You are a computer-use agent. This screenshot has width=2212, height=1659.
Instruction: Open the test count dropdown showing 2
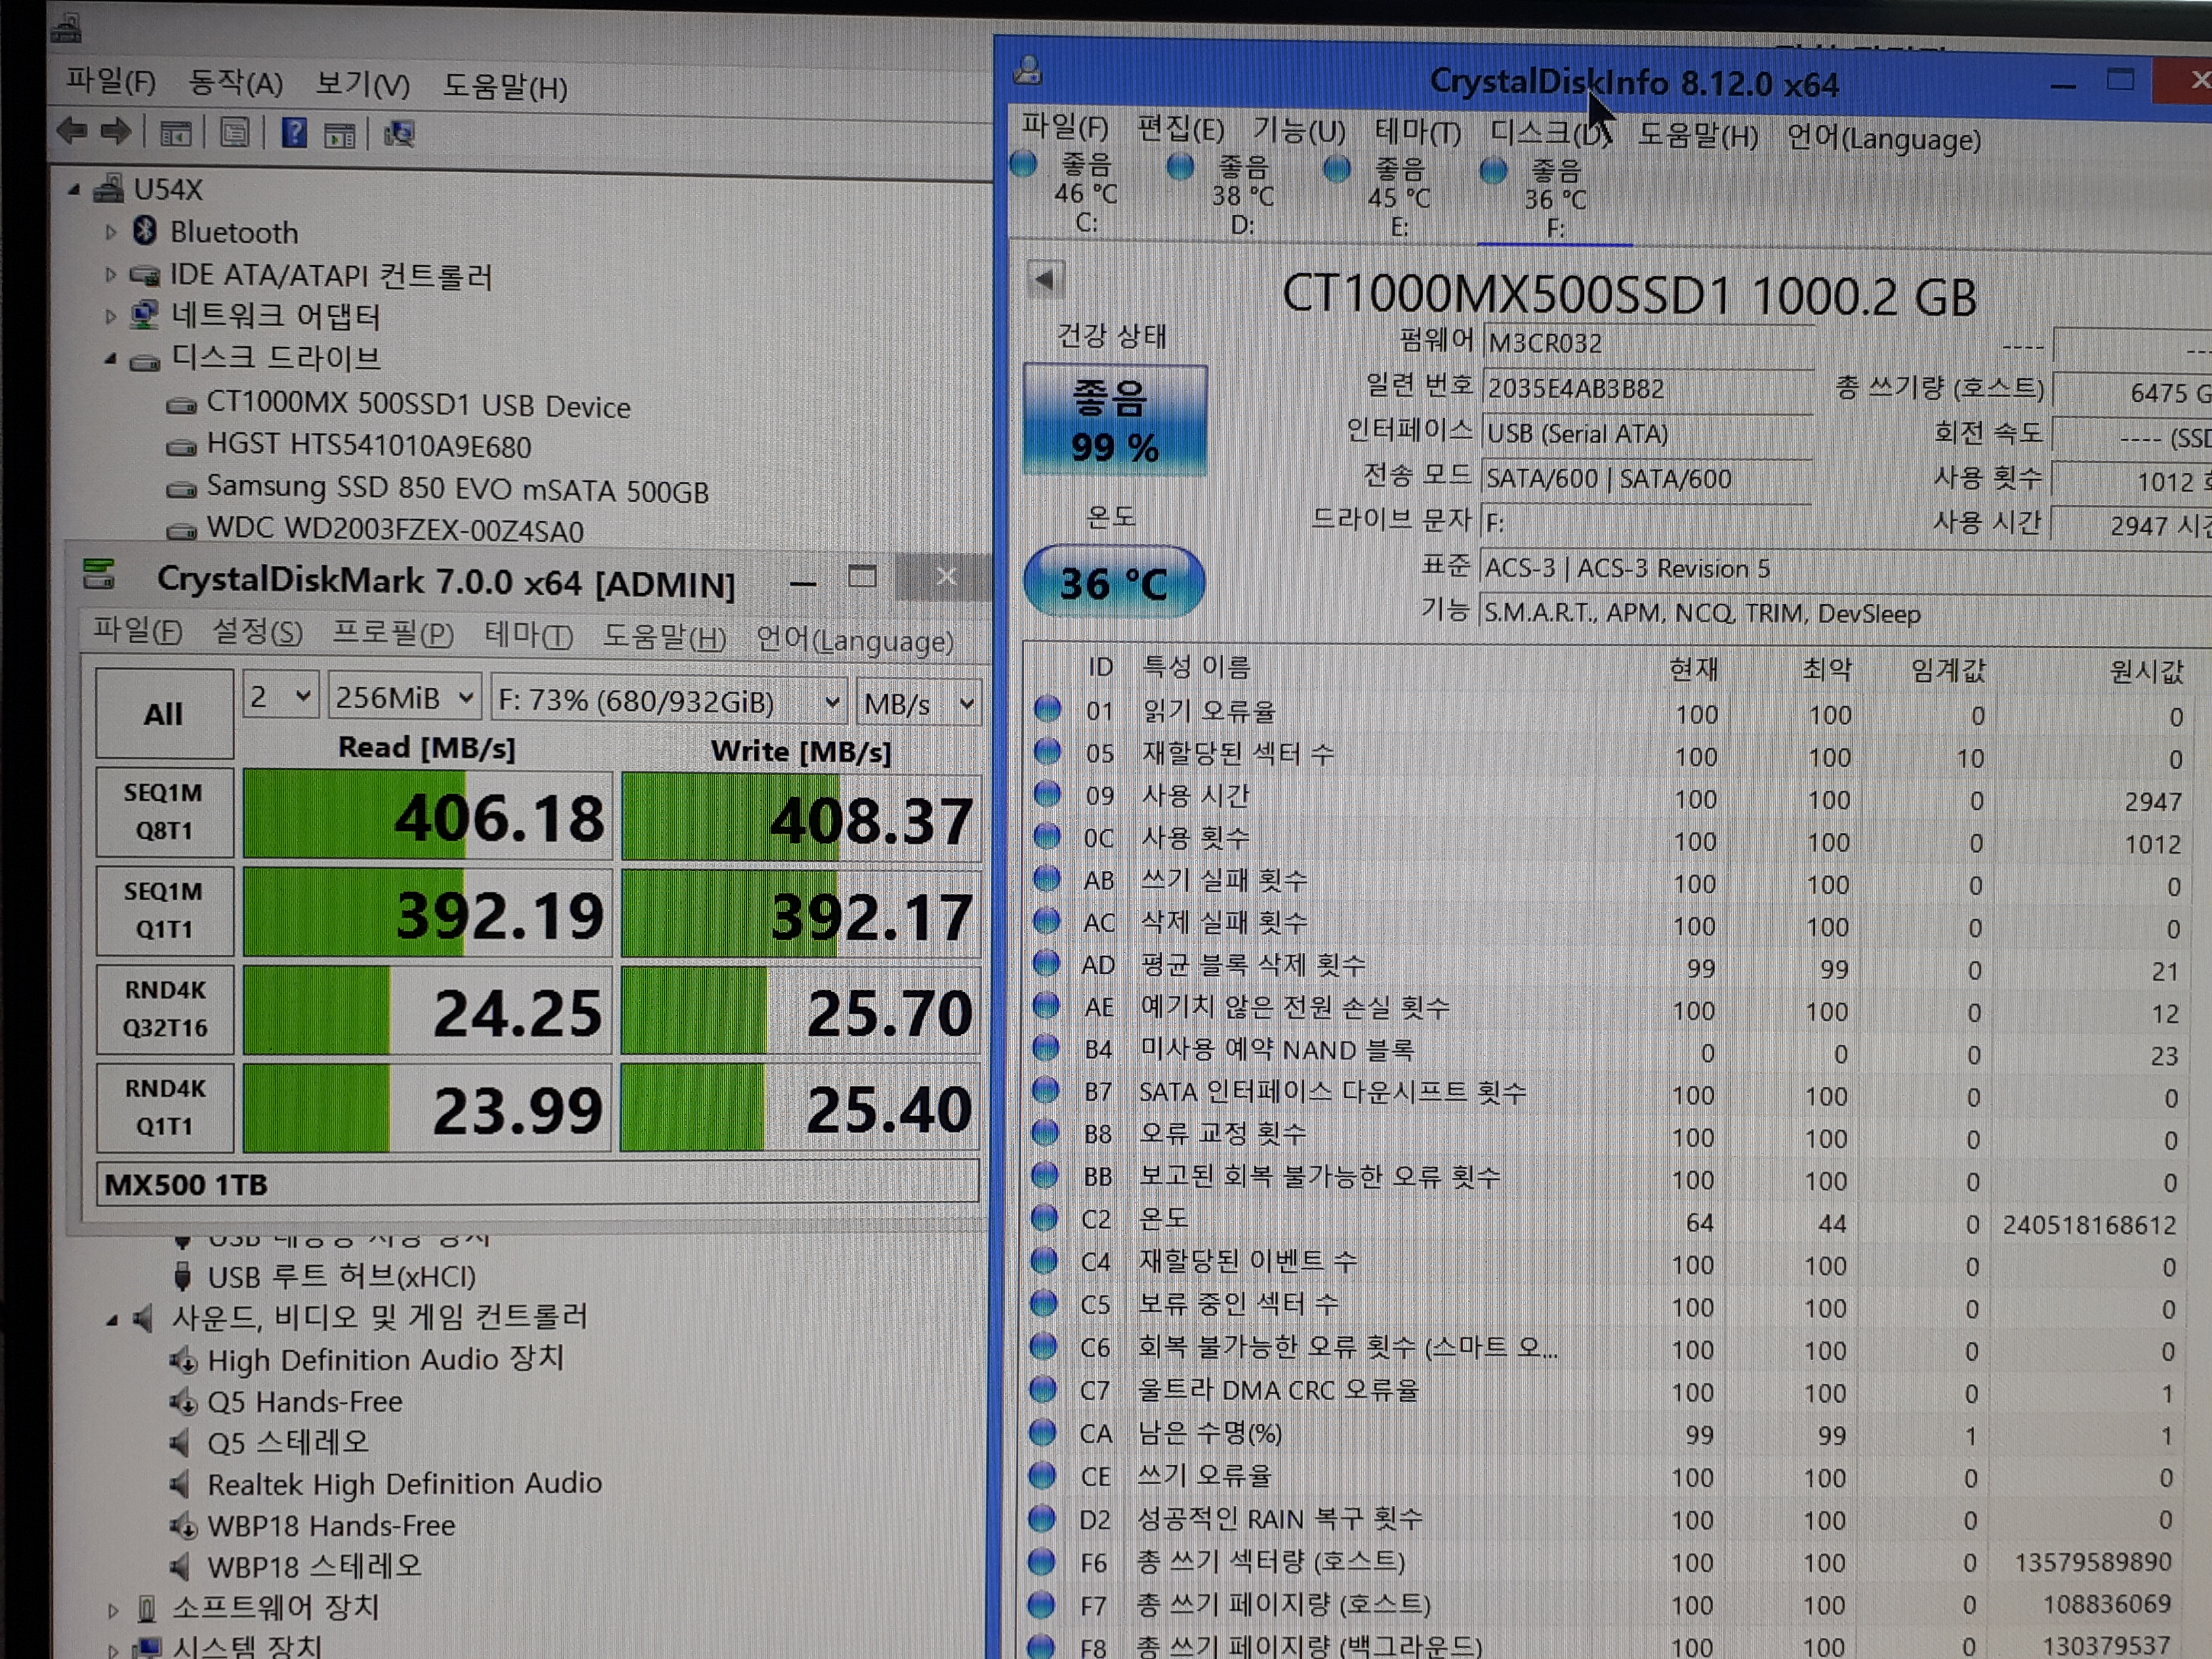tap(281, 697)
